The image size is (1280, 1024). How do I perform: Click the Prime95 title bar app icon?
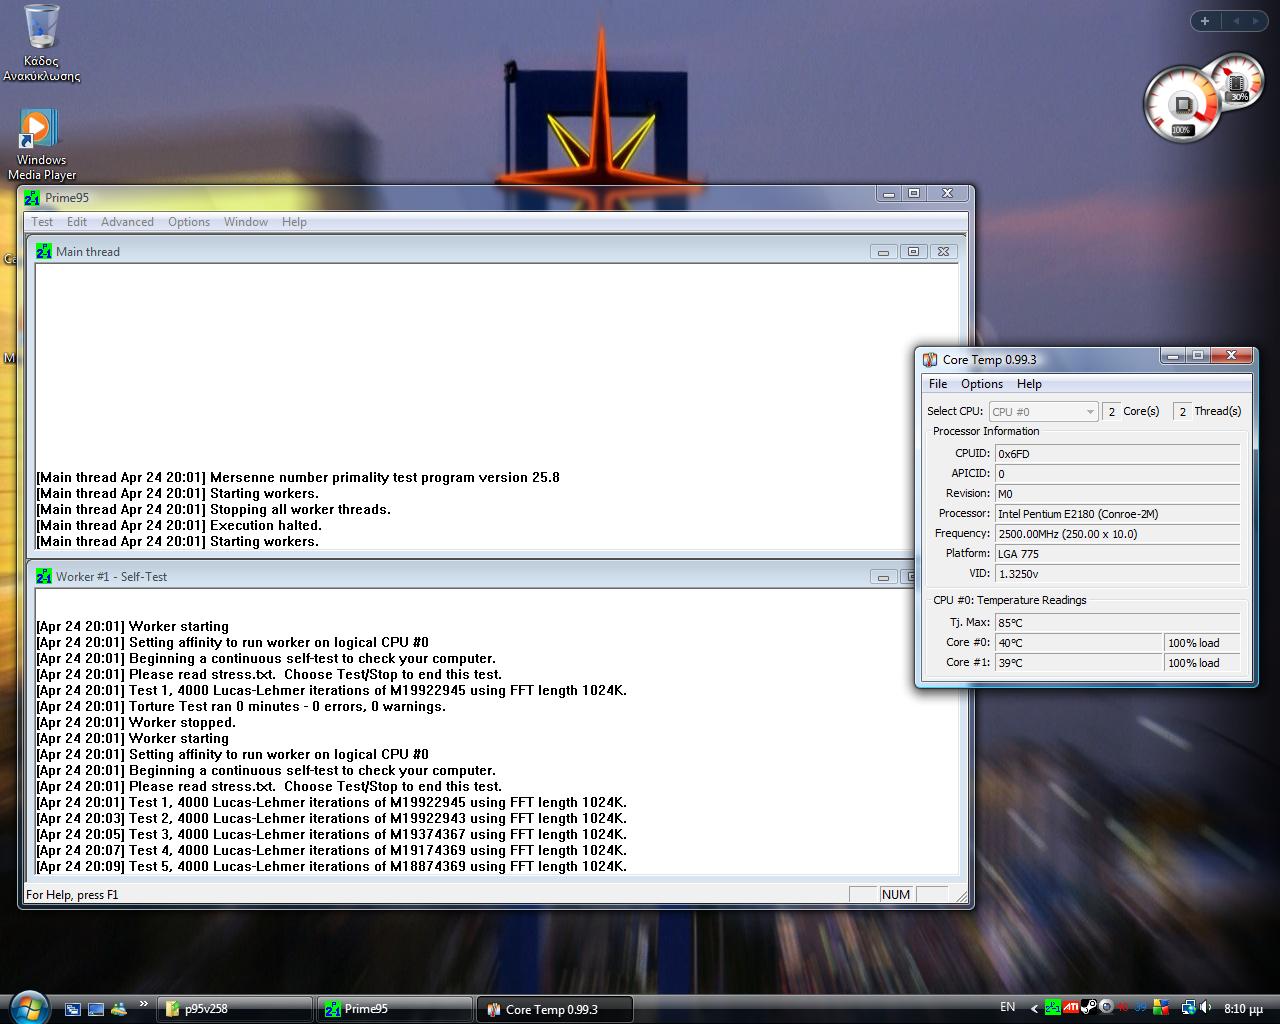coord(33,197)
